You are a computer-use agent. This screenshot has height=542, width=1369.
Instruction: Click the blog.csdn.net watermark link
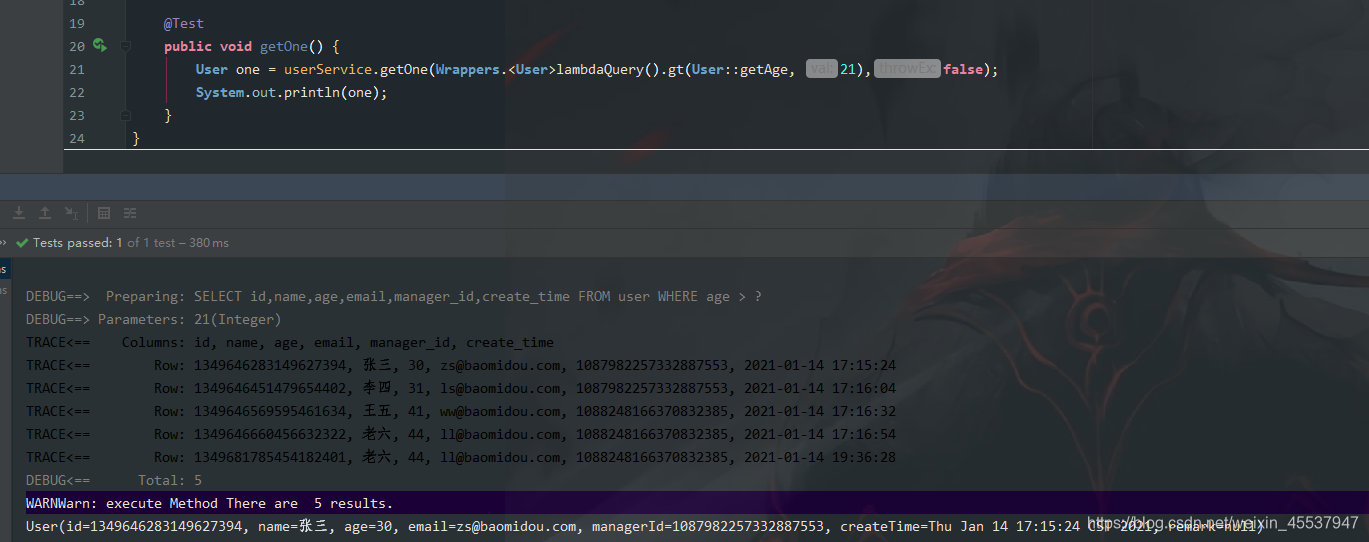pyautogui.click(x=1222, y=523)
